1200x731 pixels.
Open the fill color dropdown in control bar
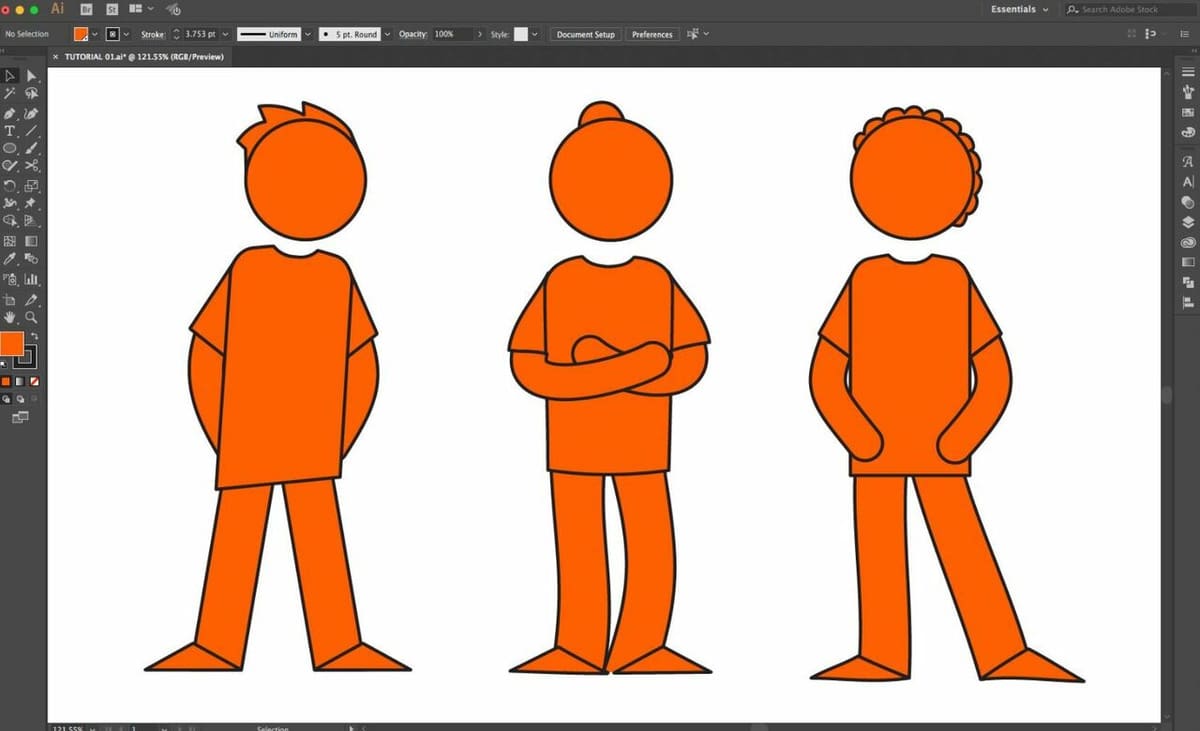point(95,34)
